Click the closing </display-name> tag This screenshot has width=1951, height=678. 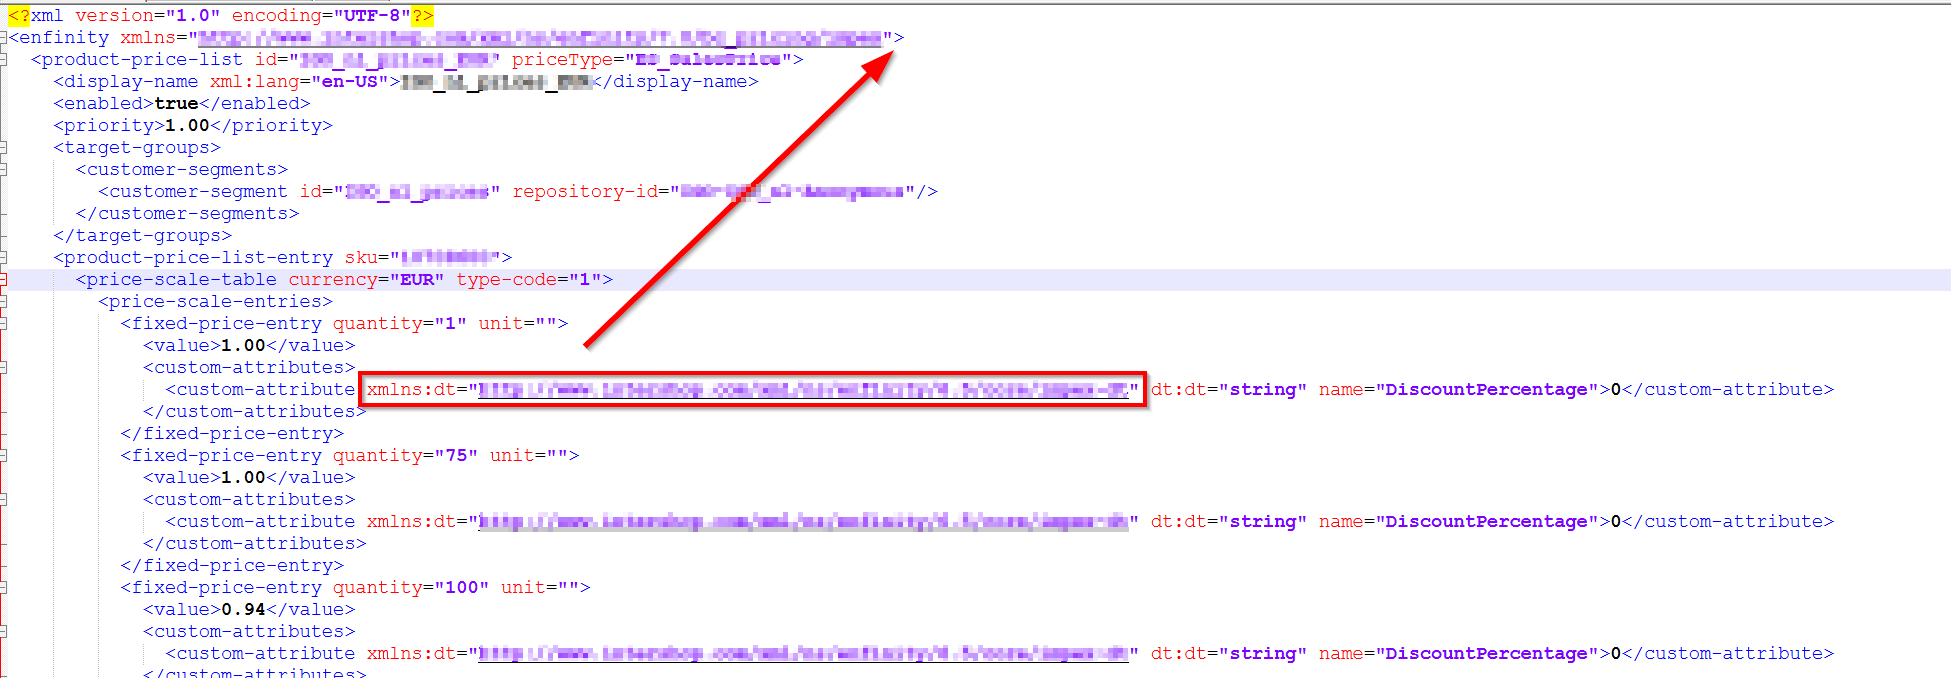[x=675, y=82]
